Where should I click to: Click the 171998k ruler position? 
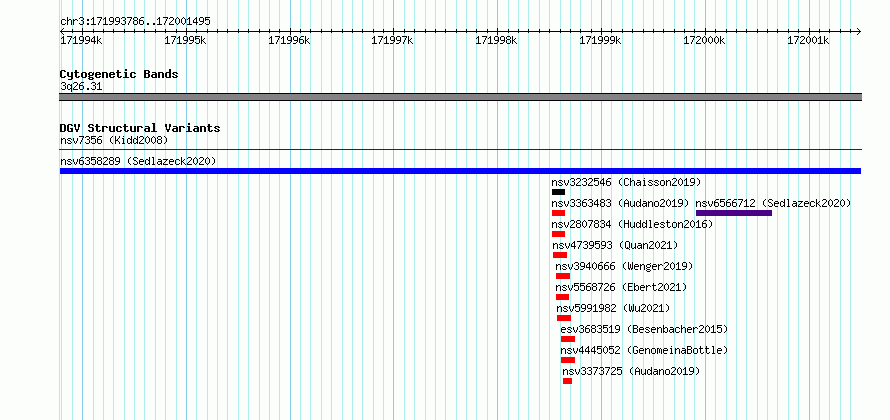[x=496, y=41]
